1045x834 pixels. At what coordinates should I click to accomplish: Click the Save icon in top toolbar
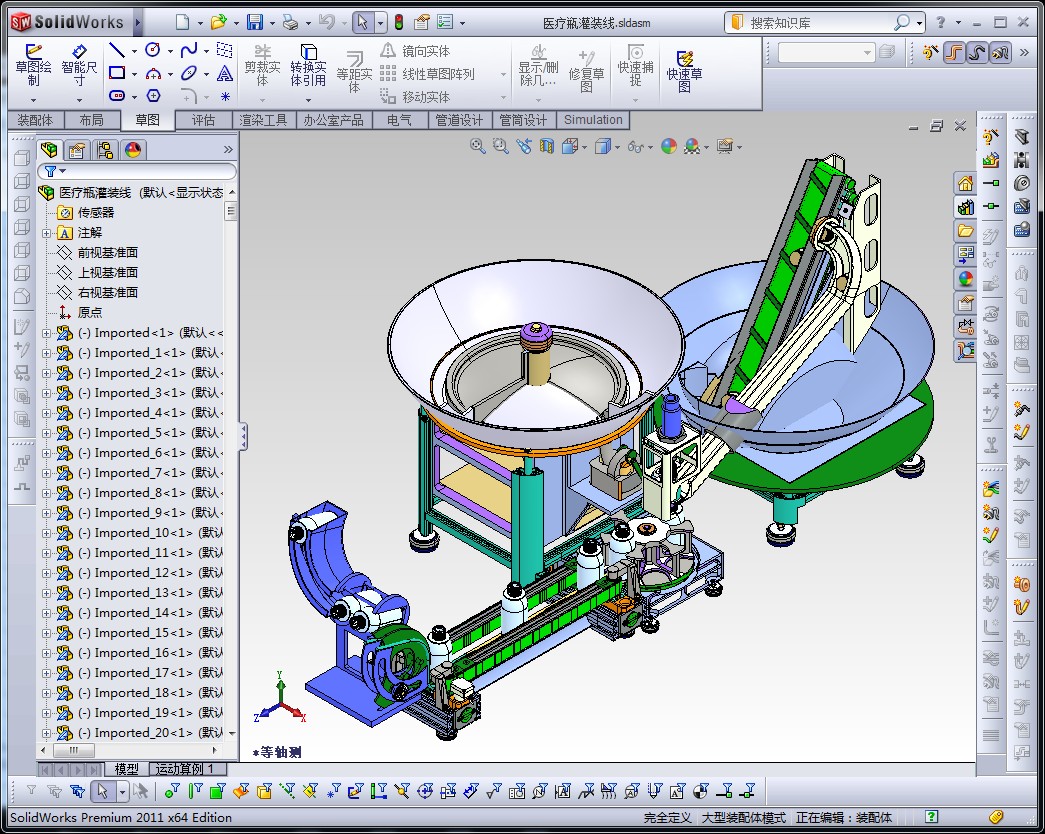pyautogui.click(x=255, y=22)
